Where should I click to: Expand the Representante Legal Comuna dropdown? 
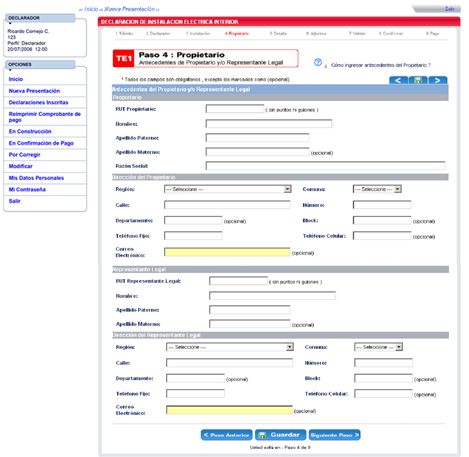coord(378,347)
